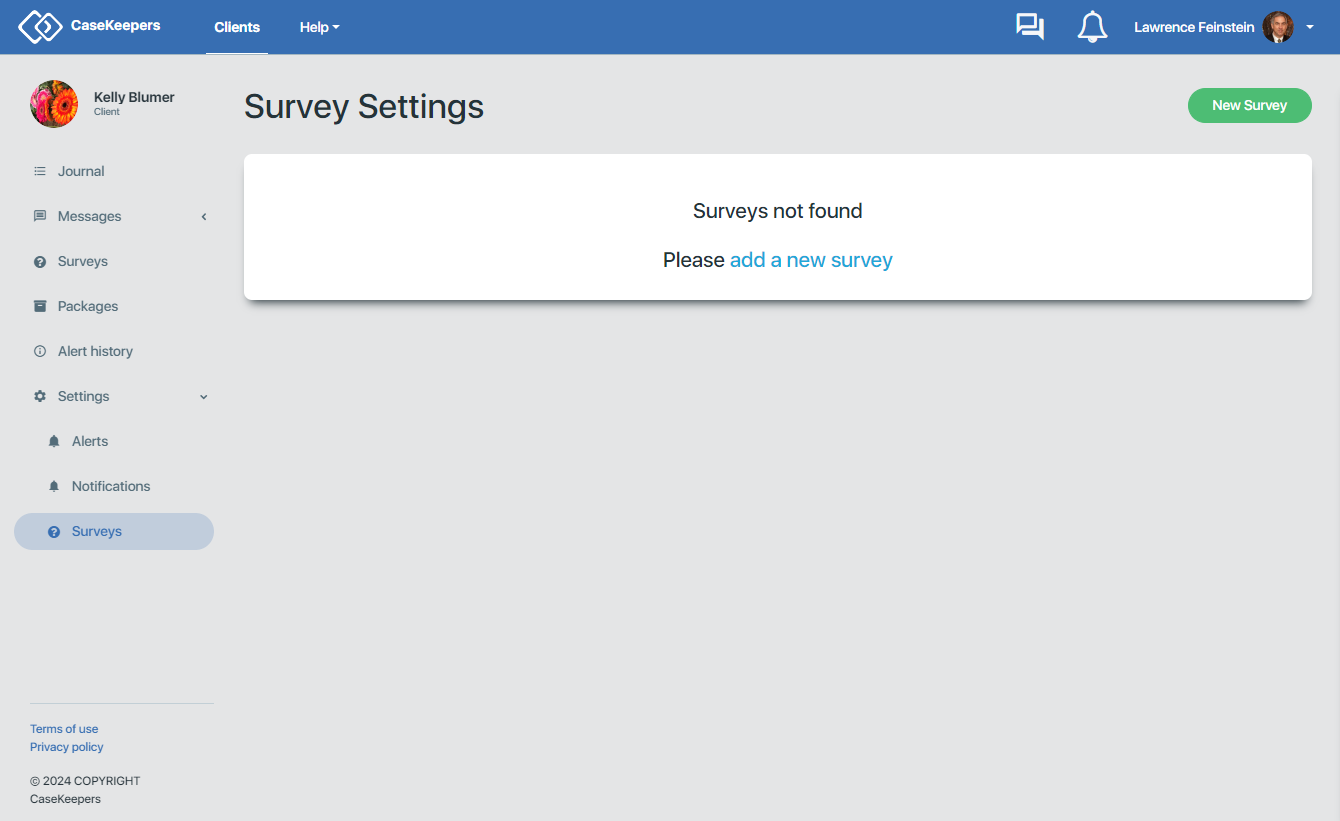
Task: Expand the Messages submenu chevron
Action: (x=204, y=216)
